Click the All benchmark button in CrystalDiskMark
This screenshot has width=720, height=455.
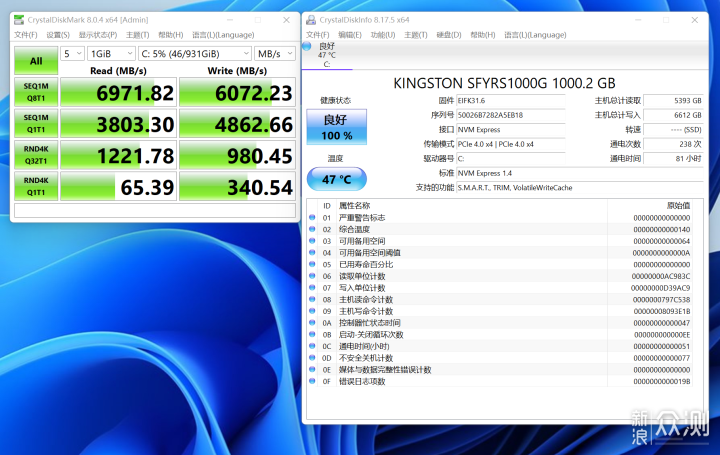36,61
